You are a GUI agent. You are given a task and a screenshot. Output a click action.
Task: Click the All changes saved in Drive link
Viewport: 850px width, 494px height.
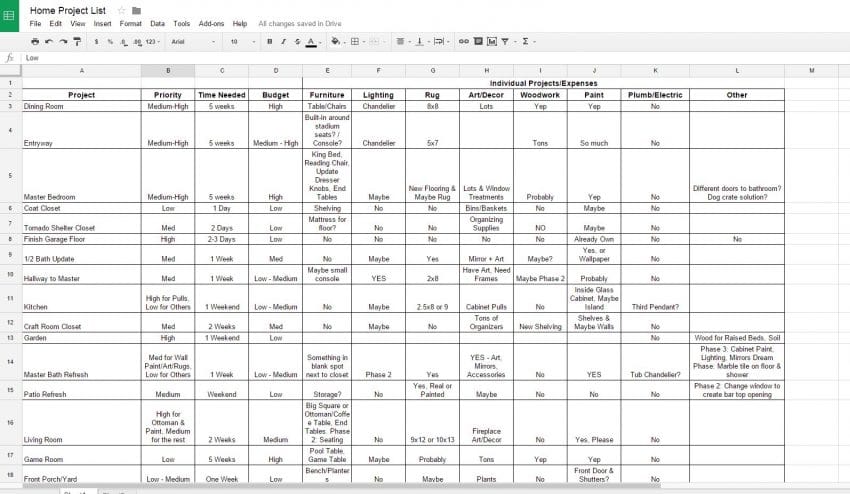(x=300, y=24)
